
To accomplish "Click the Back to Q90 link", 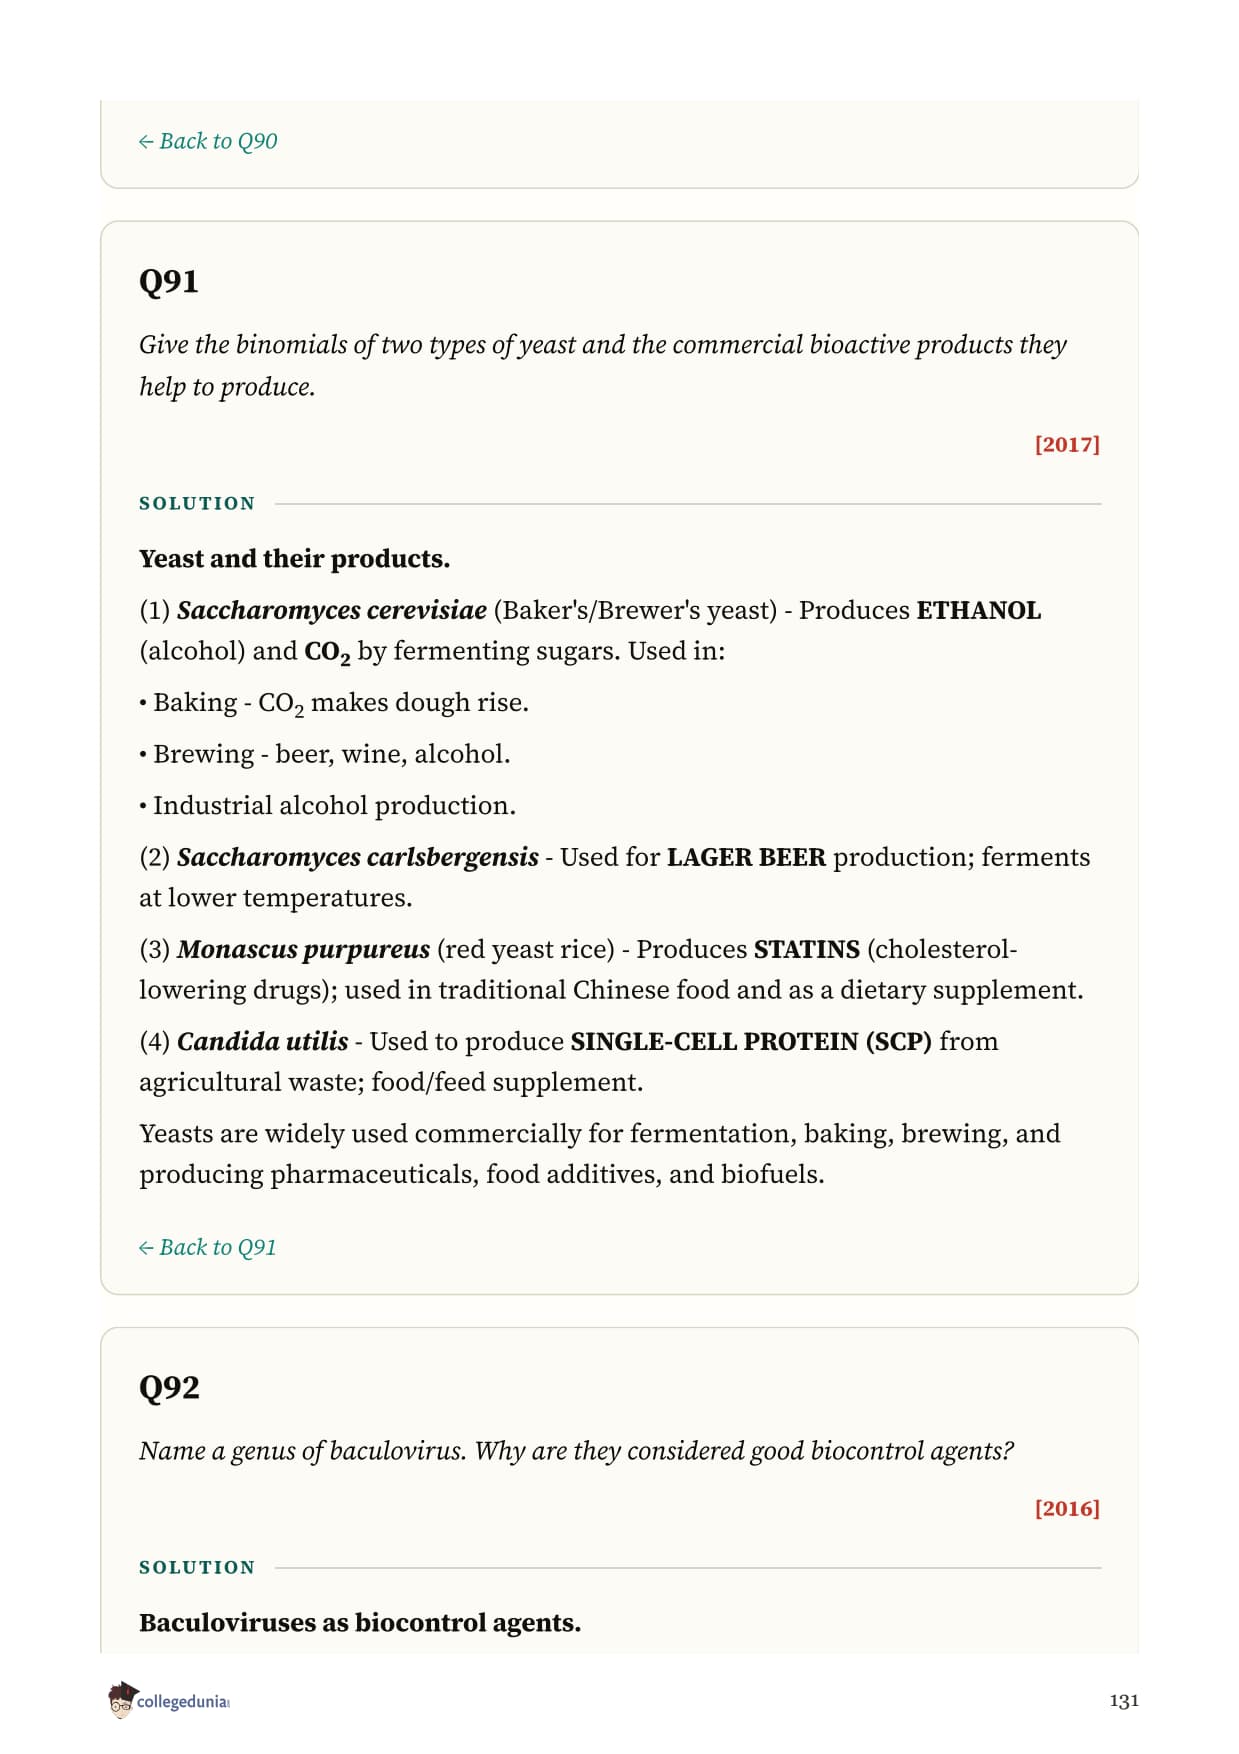I will click(208, 141).
